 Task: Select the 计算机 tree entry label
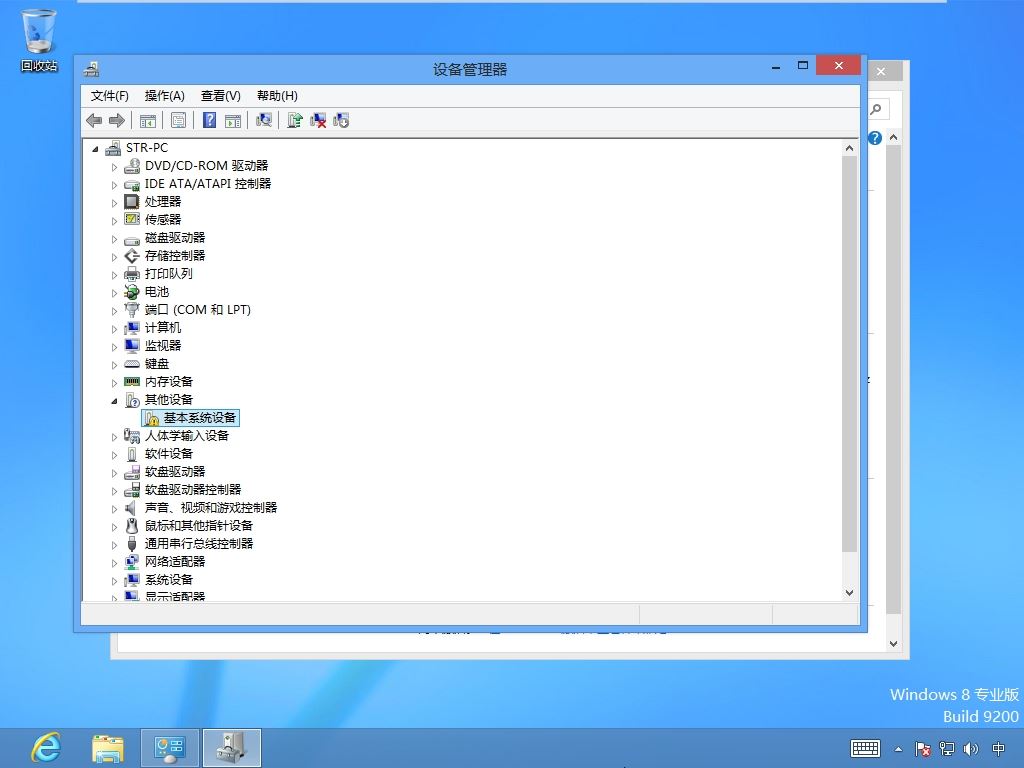pos(163,328)
